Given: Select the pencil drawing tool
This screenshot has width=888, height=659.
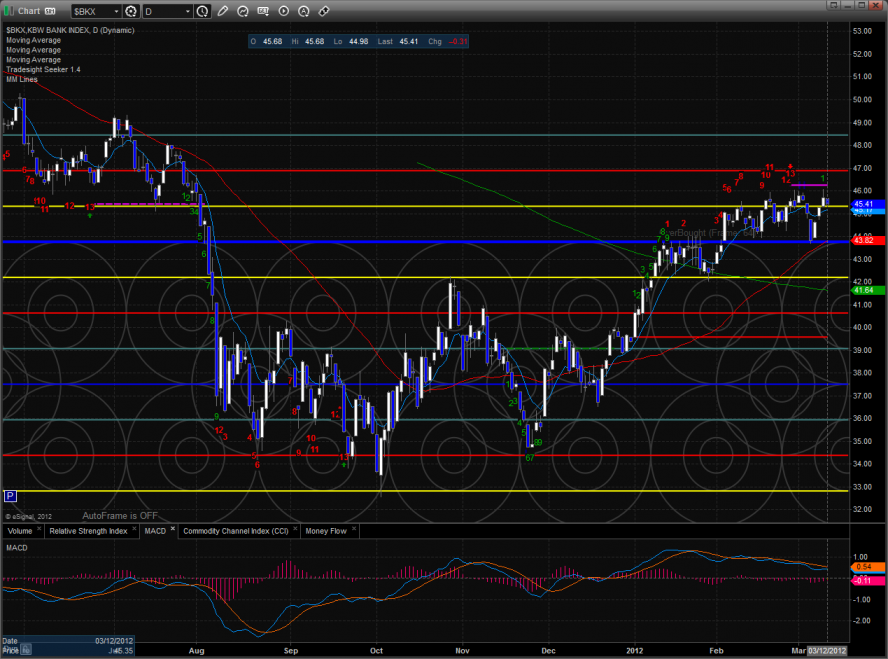Looking at the screenshot, I should click(223, 11).
